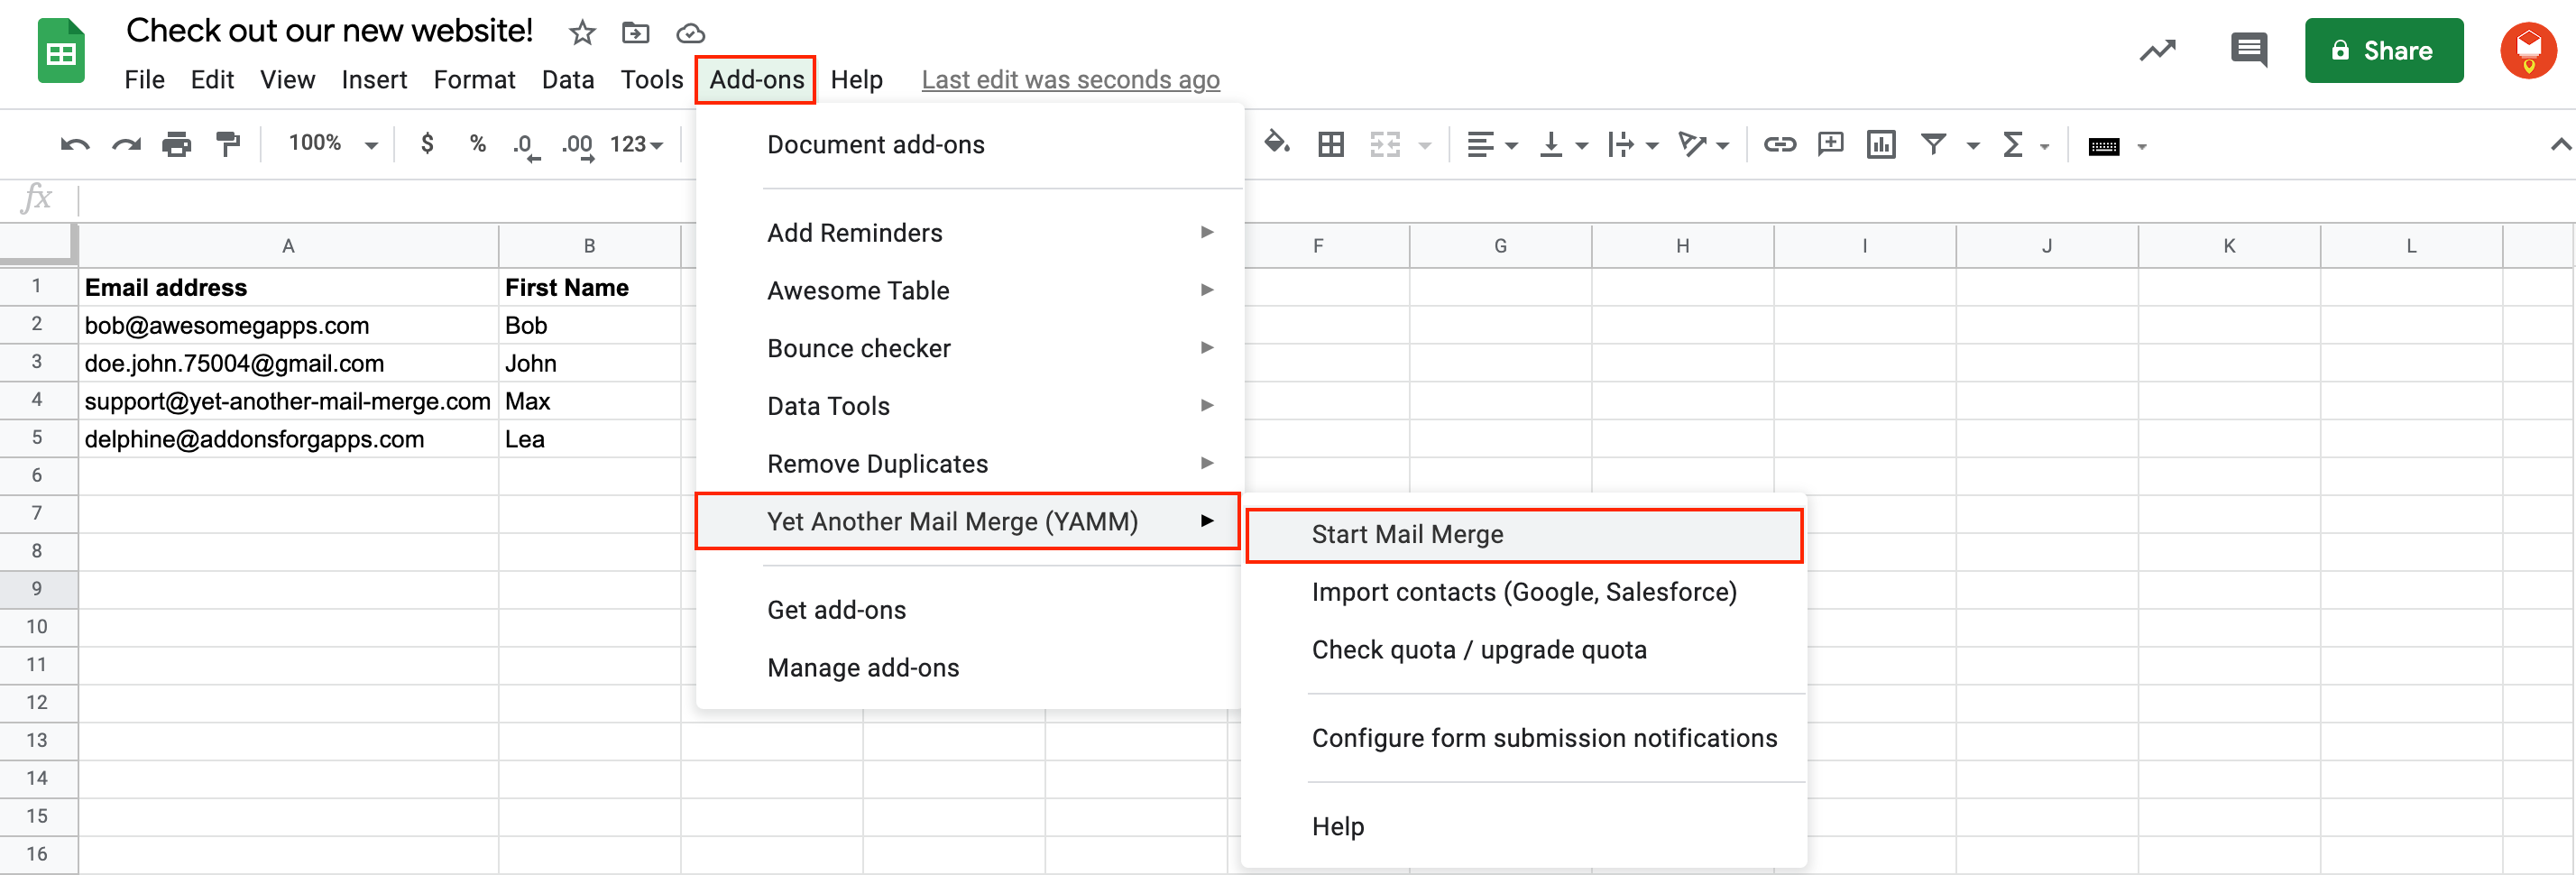Choose Remove Duplicates from Add-ons menu

point(877,464)
